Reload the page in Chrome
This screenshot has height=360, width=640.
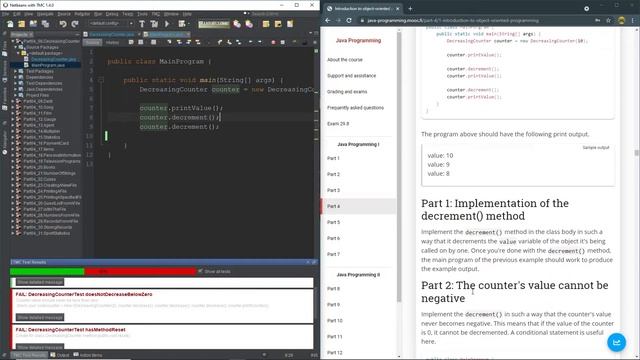[x=349, y=20]
